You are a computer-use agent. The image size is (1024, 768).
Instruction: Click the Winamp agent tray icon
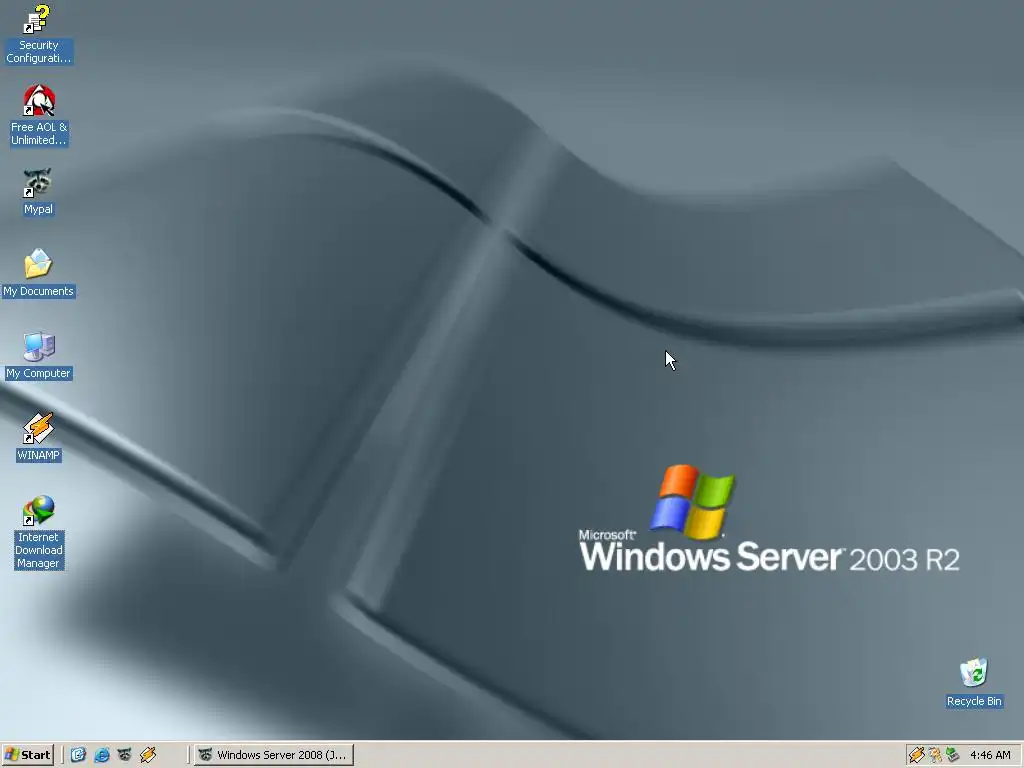[x=917, y=755]
